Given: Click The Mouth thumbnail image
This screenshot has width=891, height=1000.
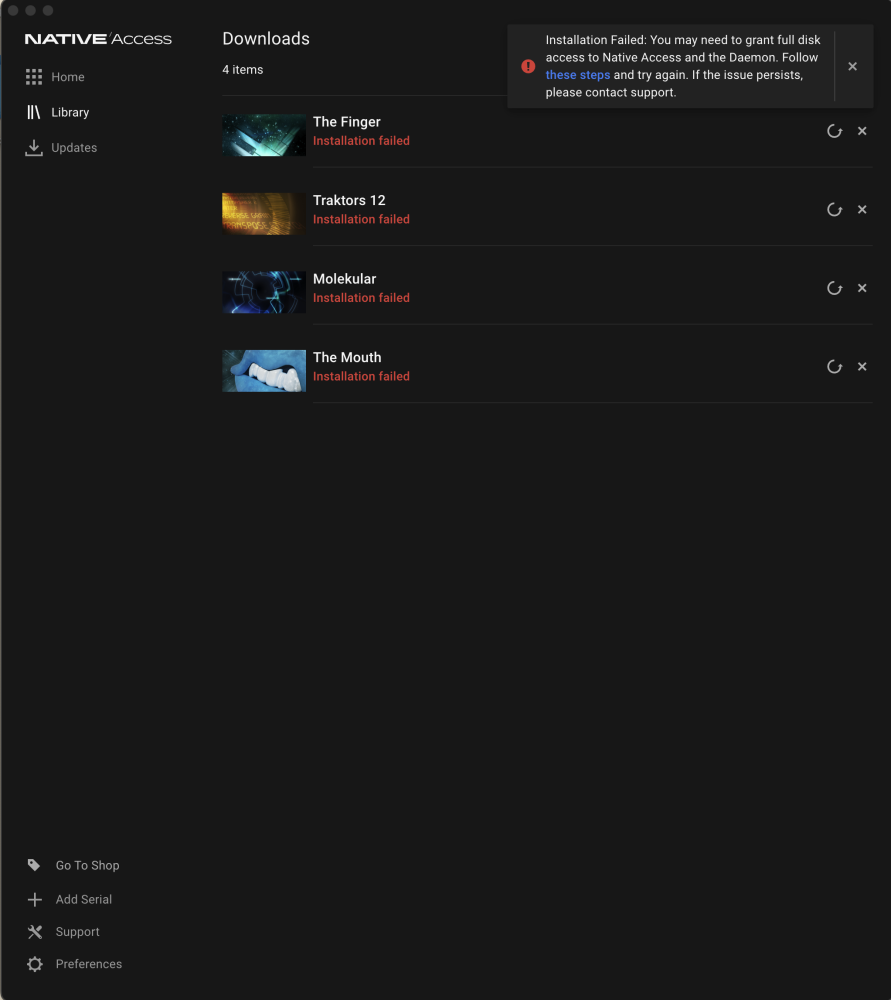Looking at the screenshot, I should [x=264, y=371].
